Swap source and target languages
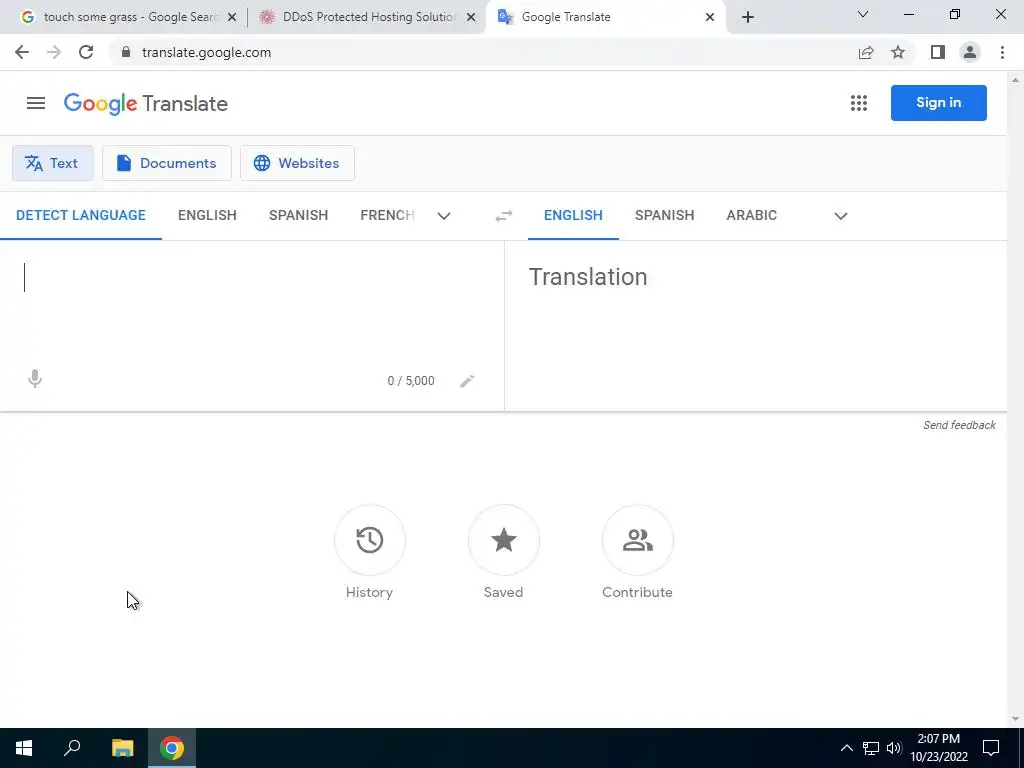 pyautogui.click(x=504, y=216)
